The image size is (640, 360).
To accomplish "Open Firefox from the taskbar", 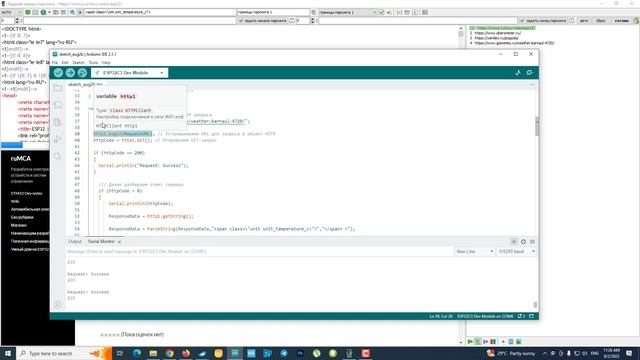I will point(186,353).
